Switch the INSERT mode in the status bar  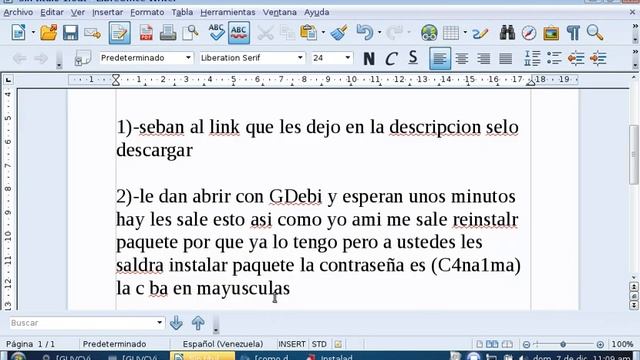click(291, 344)
